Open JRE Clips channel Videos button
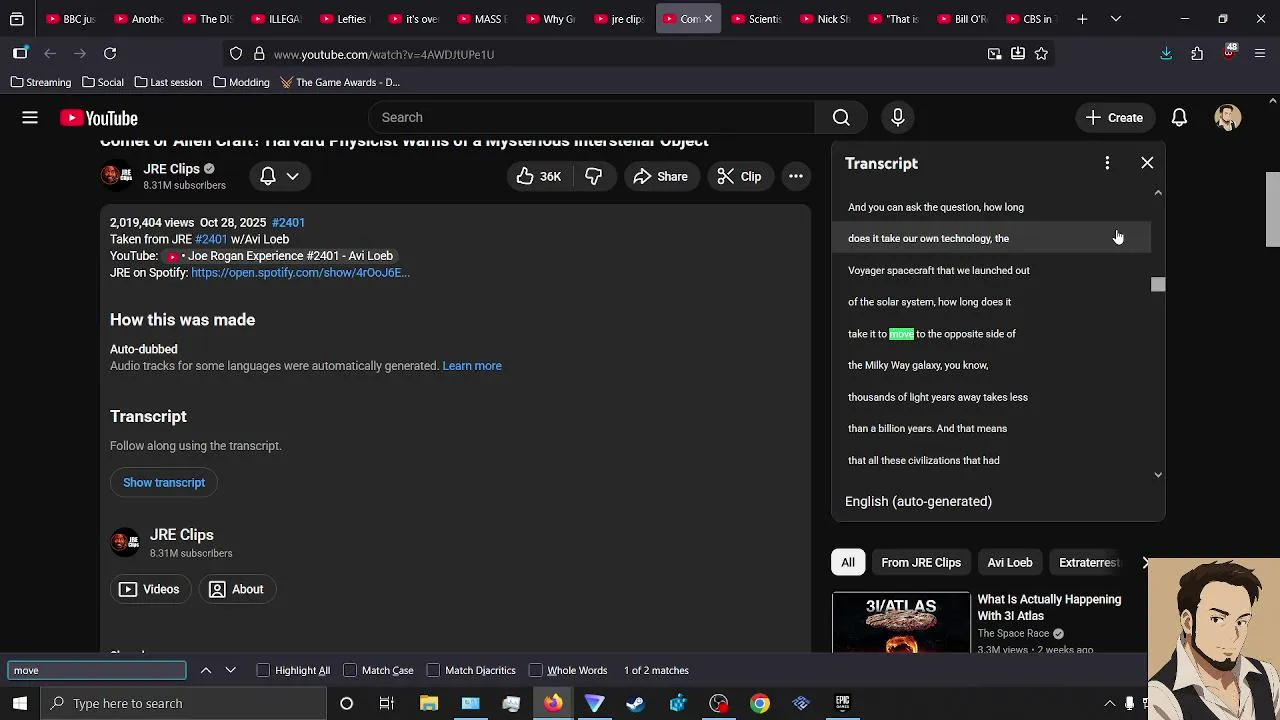Screen dimensions: 1280x720 (x=150, y=589)
